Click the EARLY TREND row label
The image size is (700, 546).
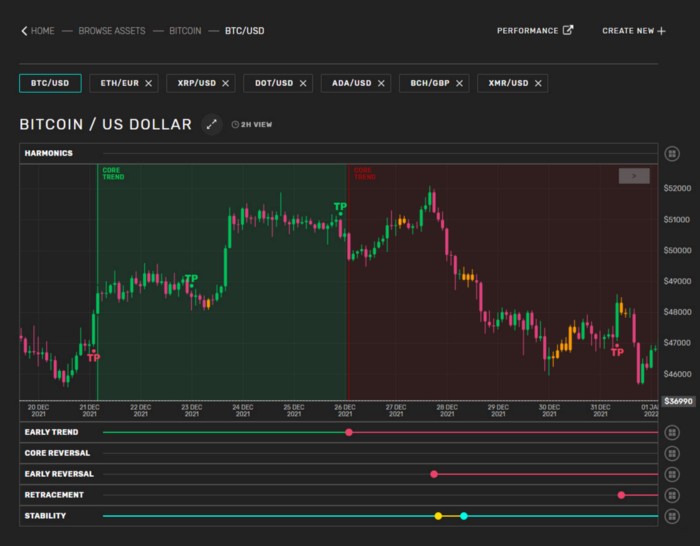coord(51,432)
